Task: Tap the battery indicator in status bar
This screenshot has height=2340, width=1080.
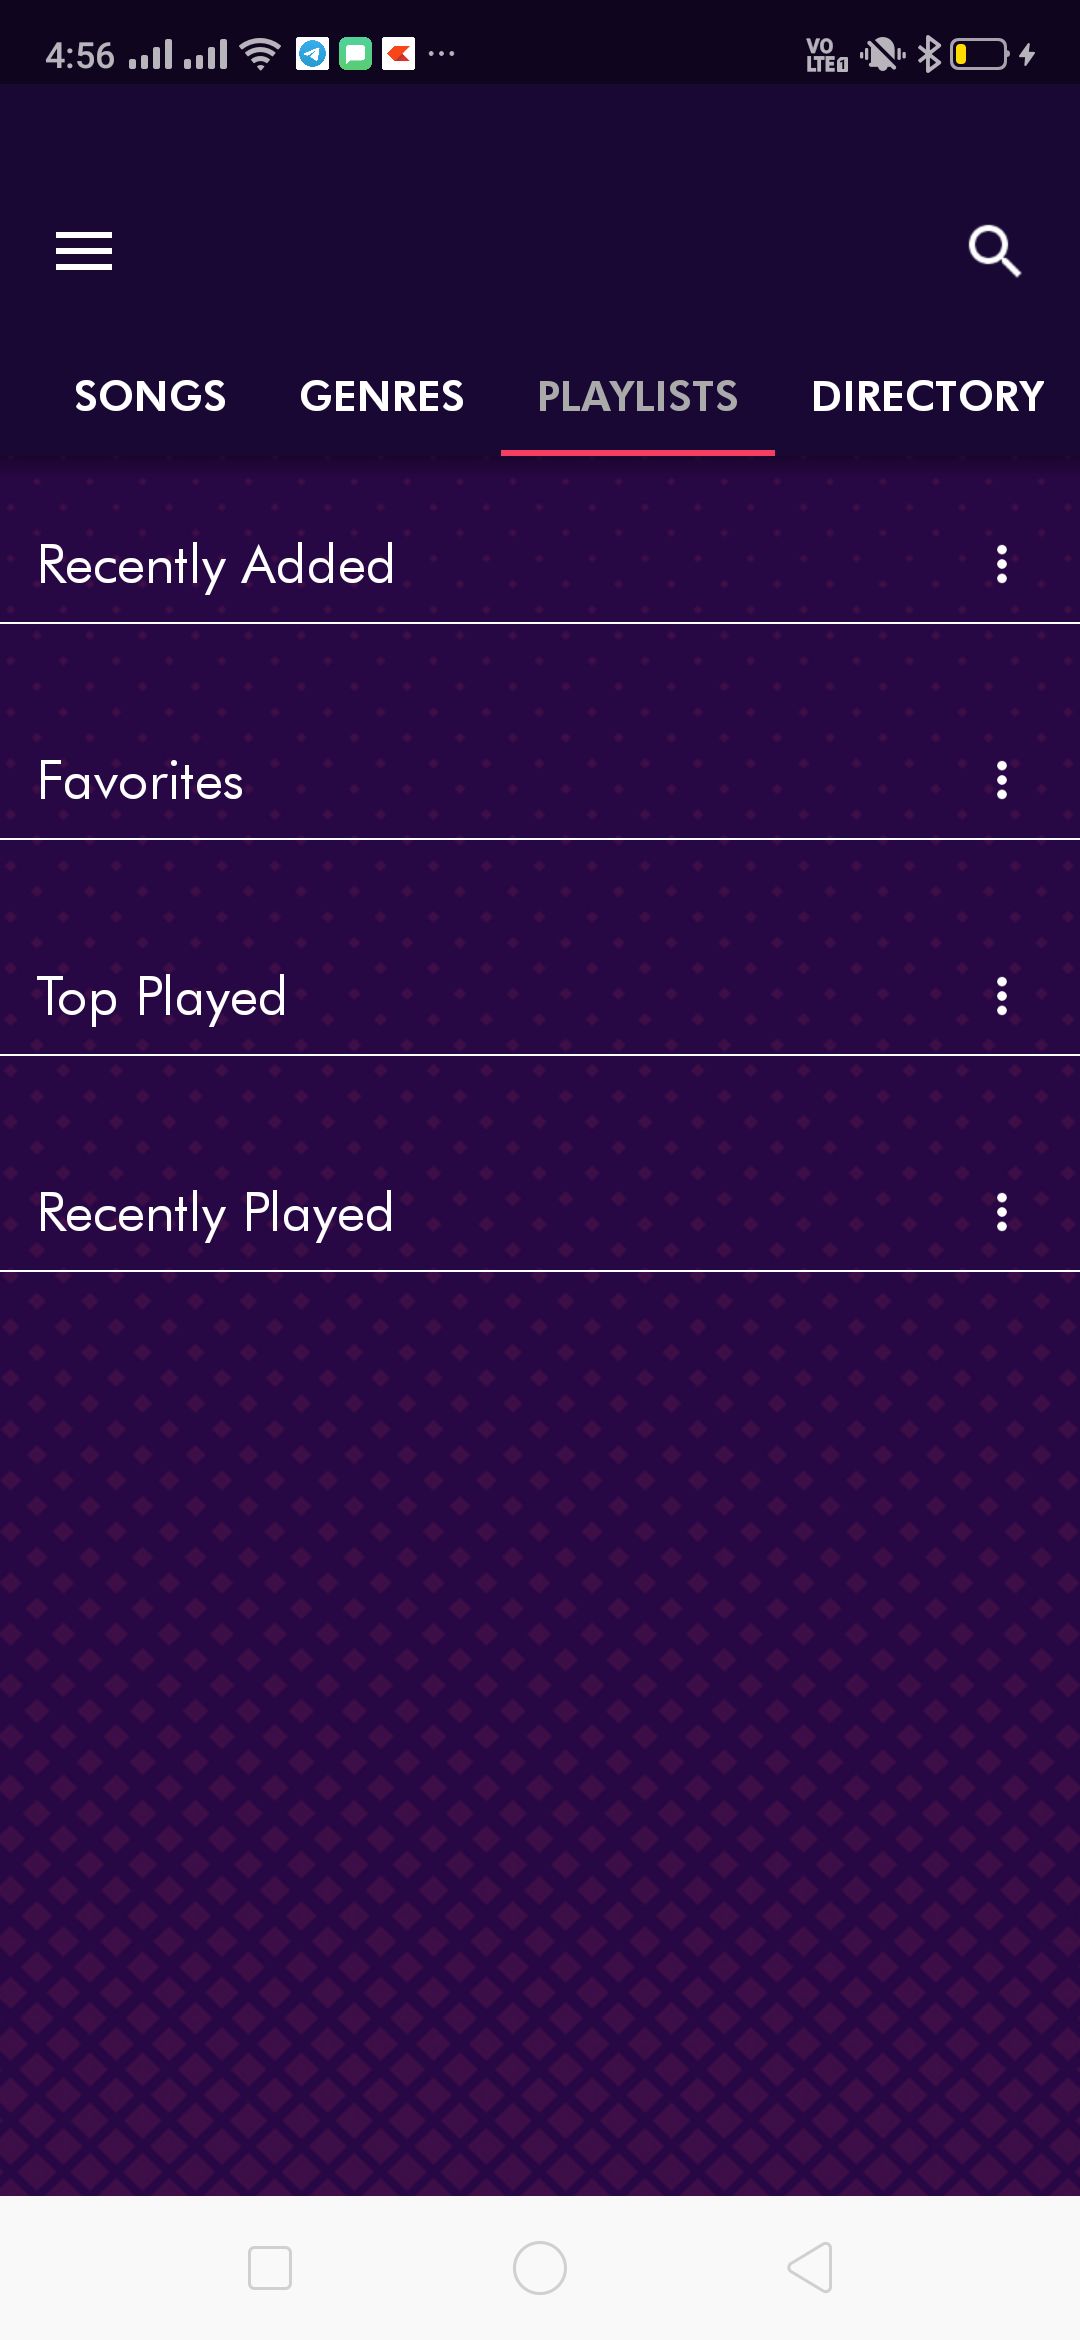Action: coord(980,54)
